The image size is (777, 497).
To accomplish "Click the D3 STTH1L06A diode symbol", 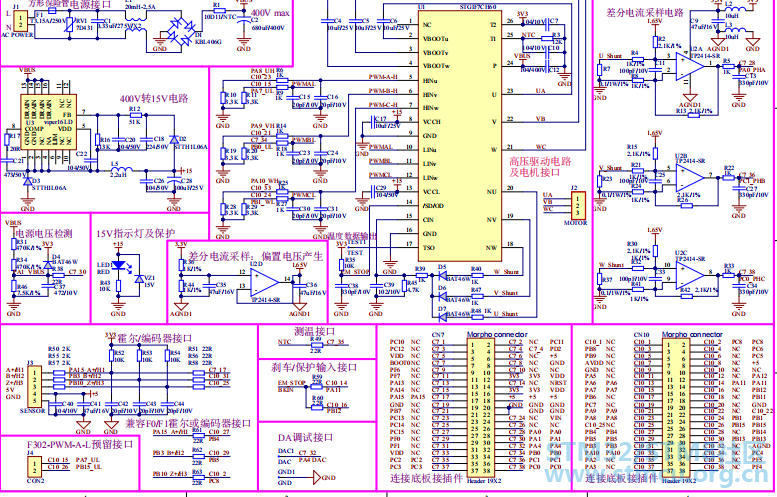I will 27,180.
